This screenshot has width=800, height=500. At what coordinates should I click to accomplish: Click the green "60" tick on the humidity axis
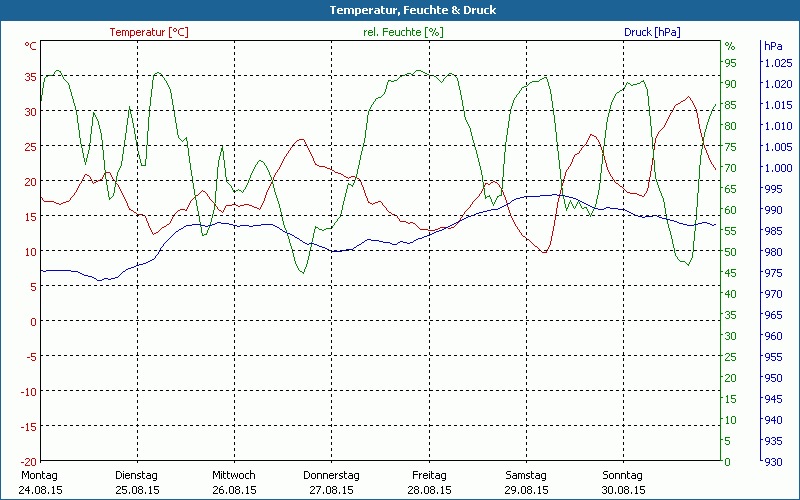pyautogui.click(x=731, y=210)
